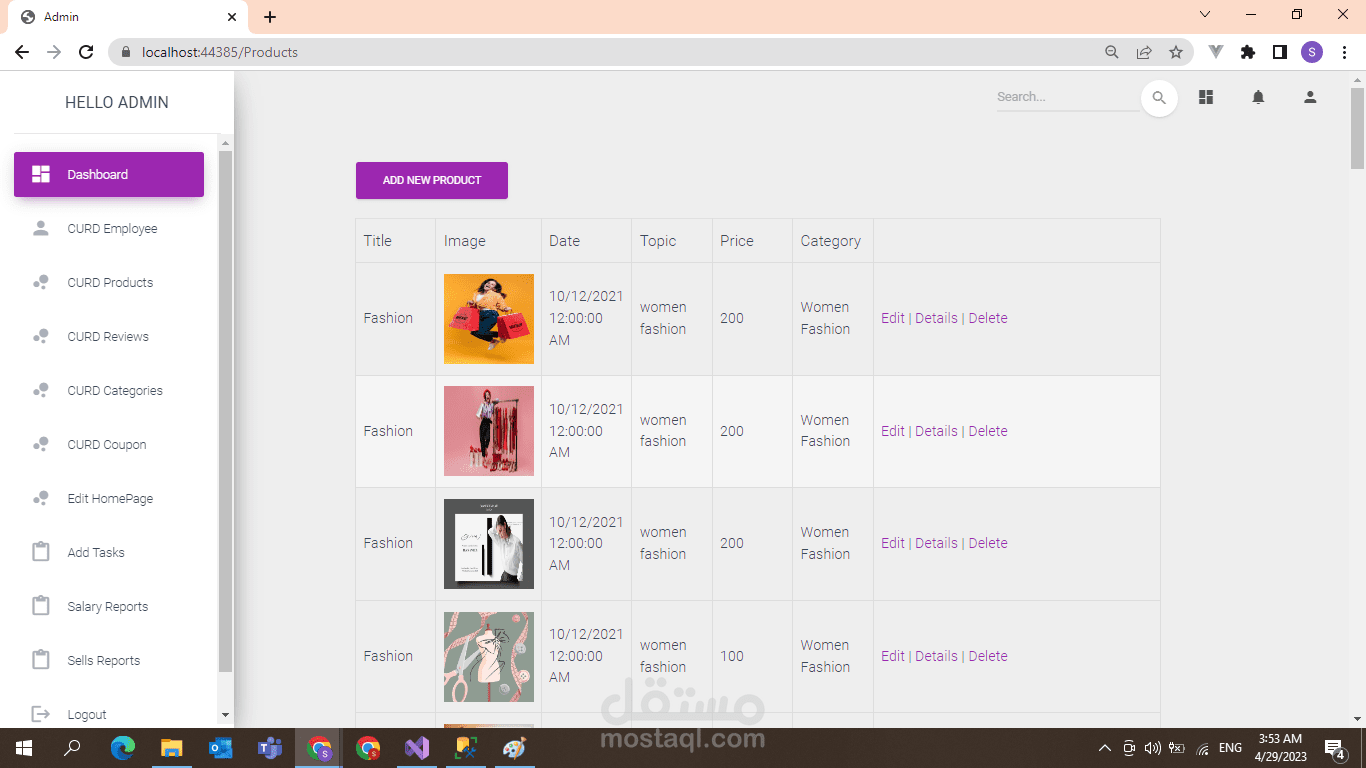Viewport: 1366px width, 768px height.
Task: Click the zoom magnifier icon in address bar
Action: tap(1112, 52)
